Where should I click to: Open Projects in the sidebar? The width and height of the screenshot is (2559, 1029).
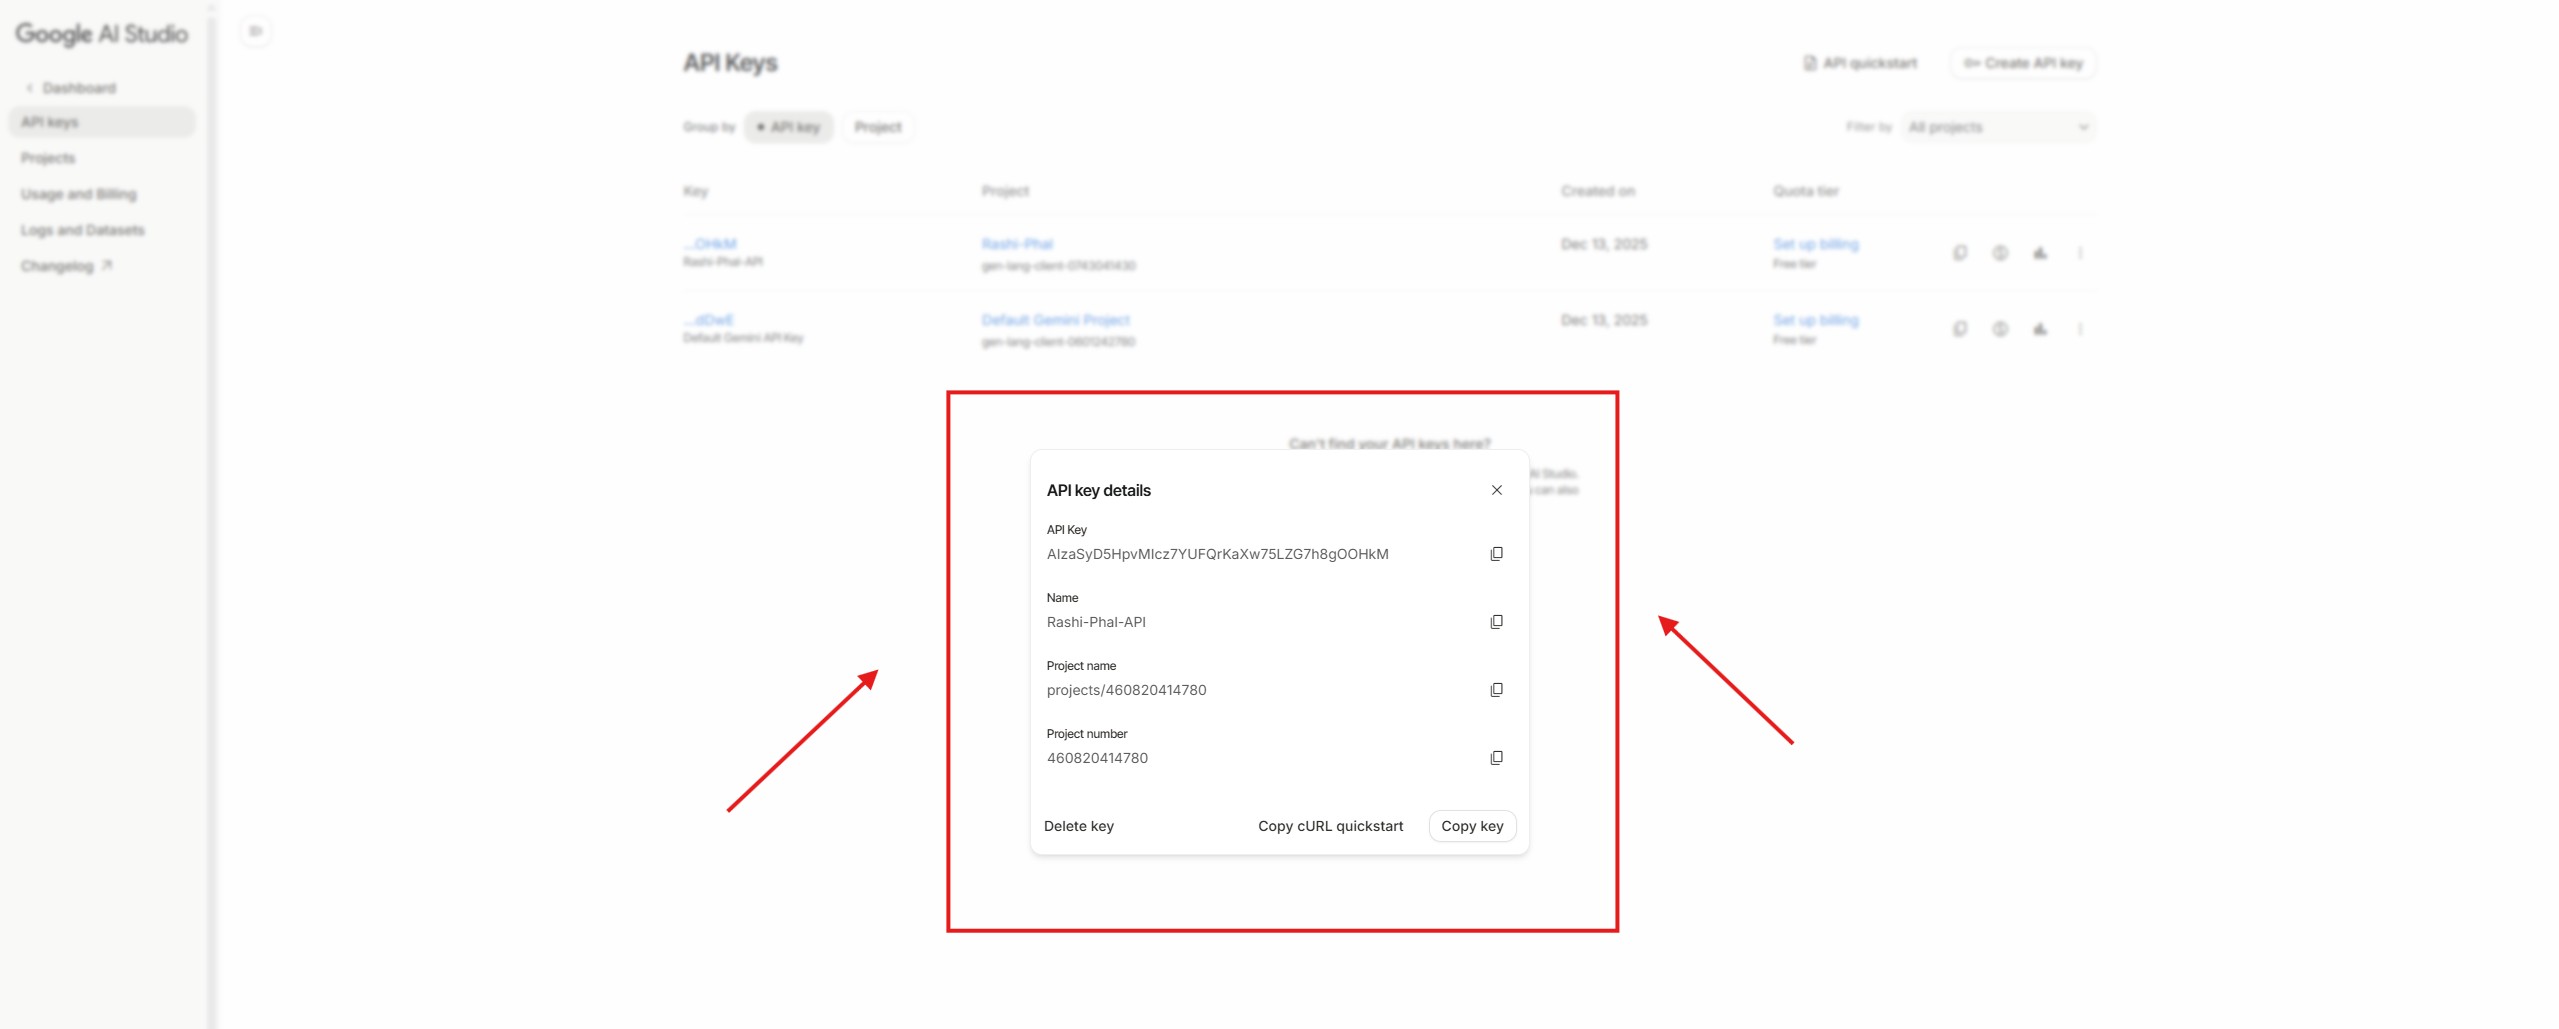[x=48, y=158]
